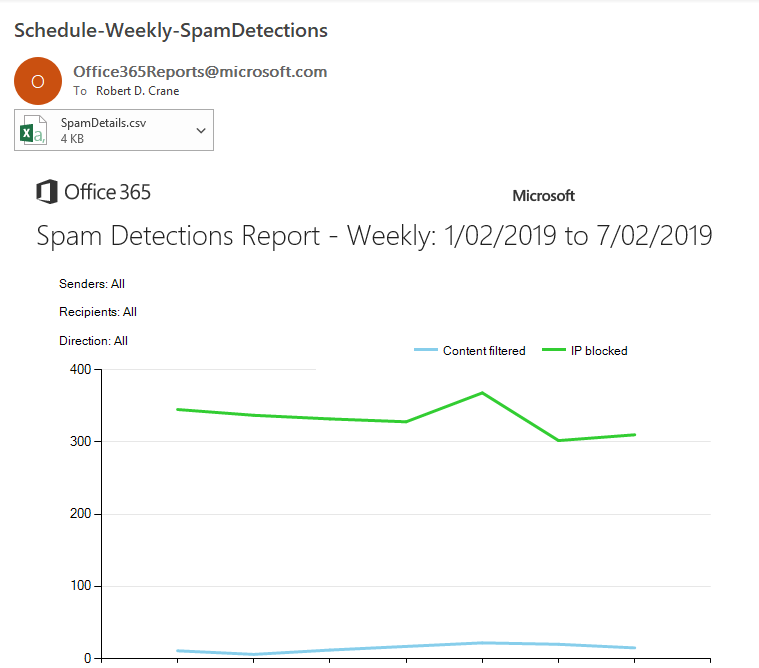Click the Direction: All filter text
Viewport: 759px width, 668px height.
coord(93,341)
